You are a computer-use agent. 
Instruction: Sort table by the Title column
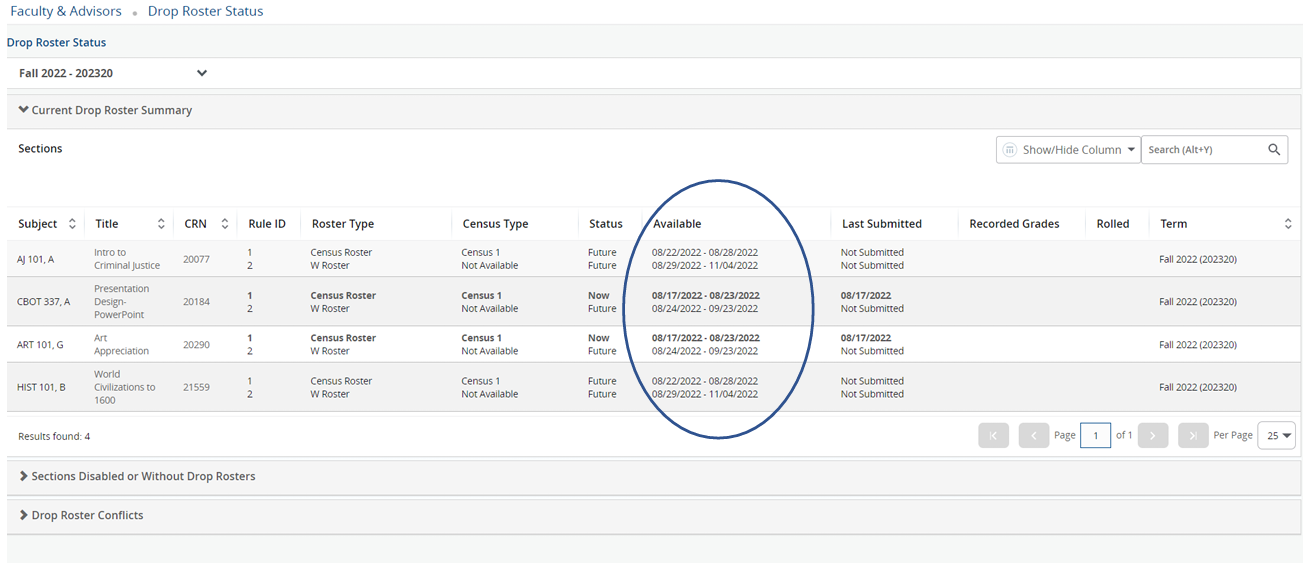pos(161,224)
